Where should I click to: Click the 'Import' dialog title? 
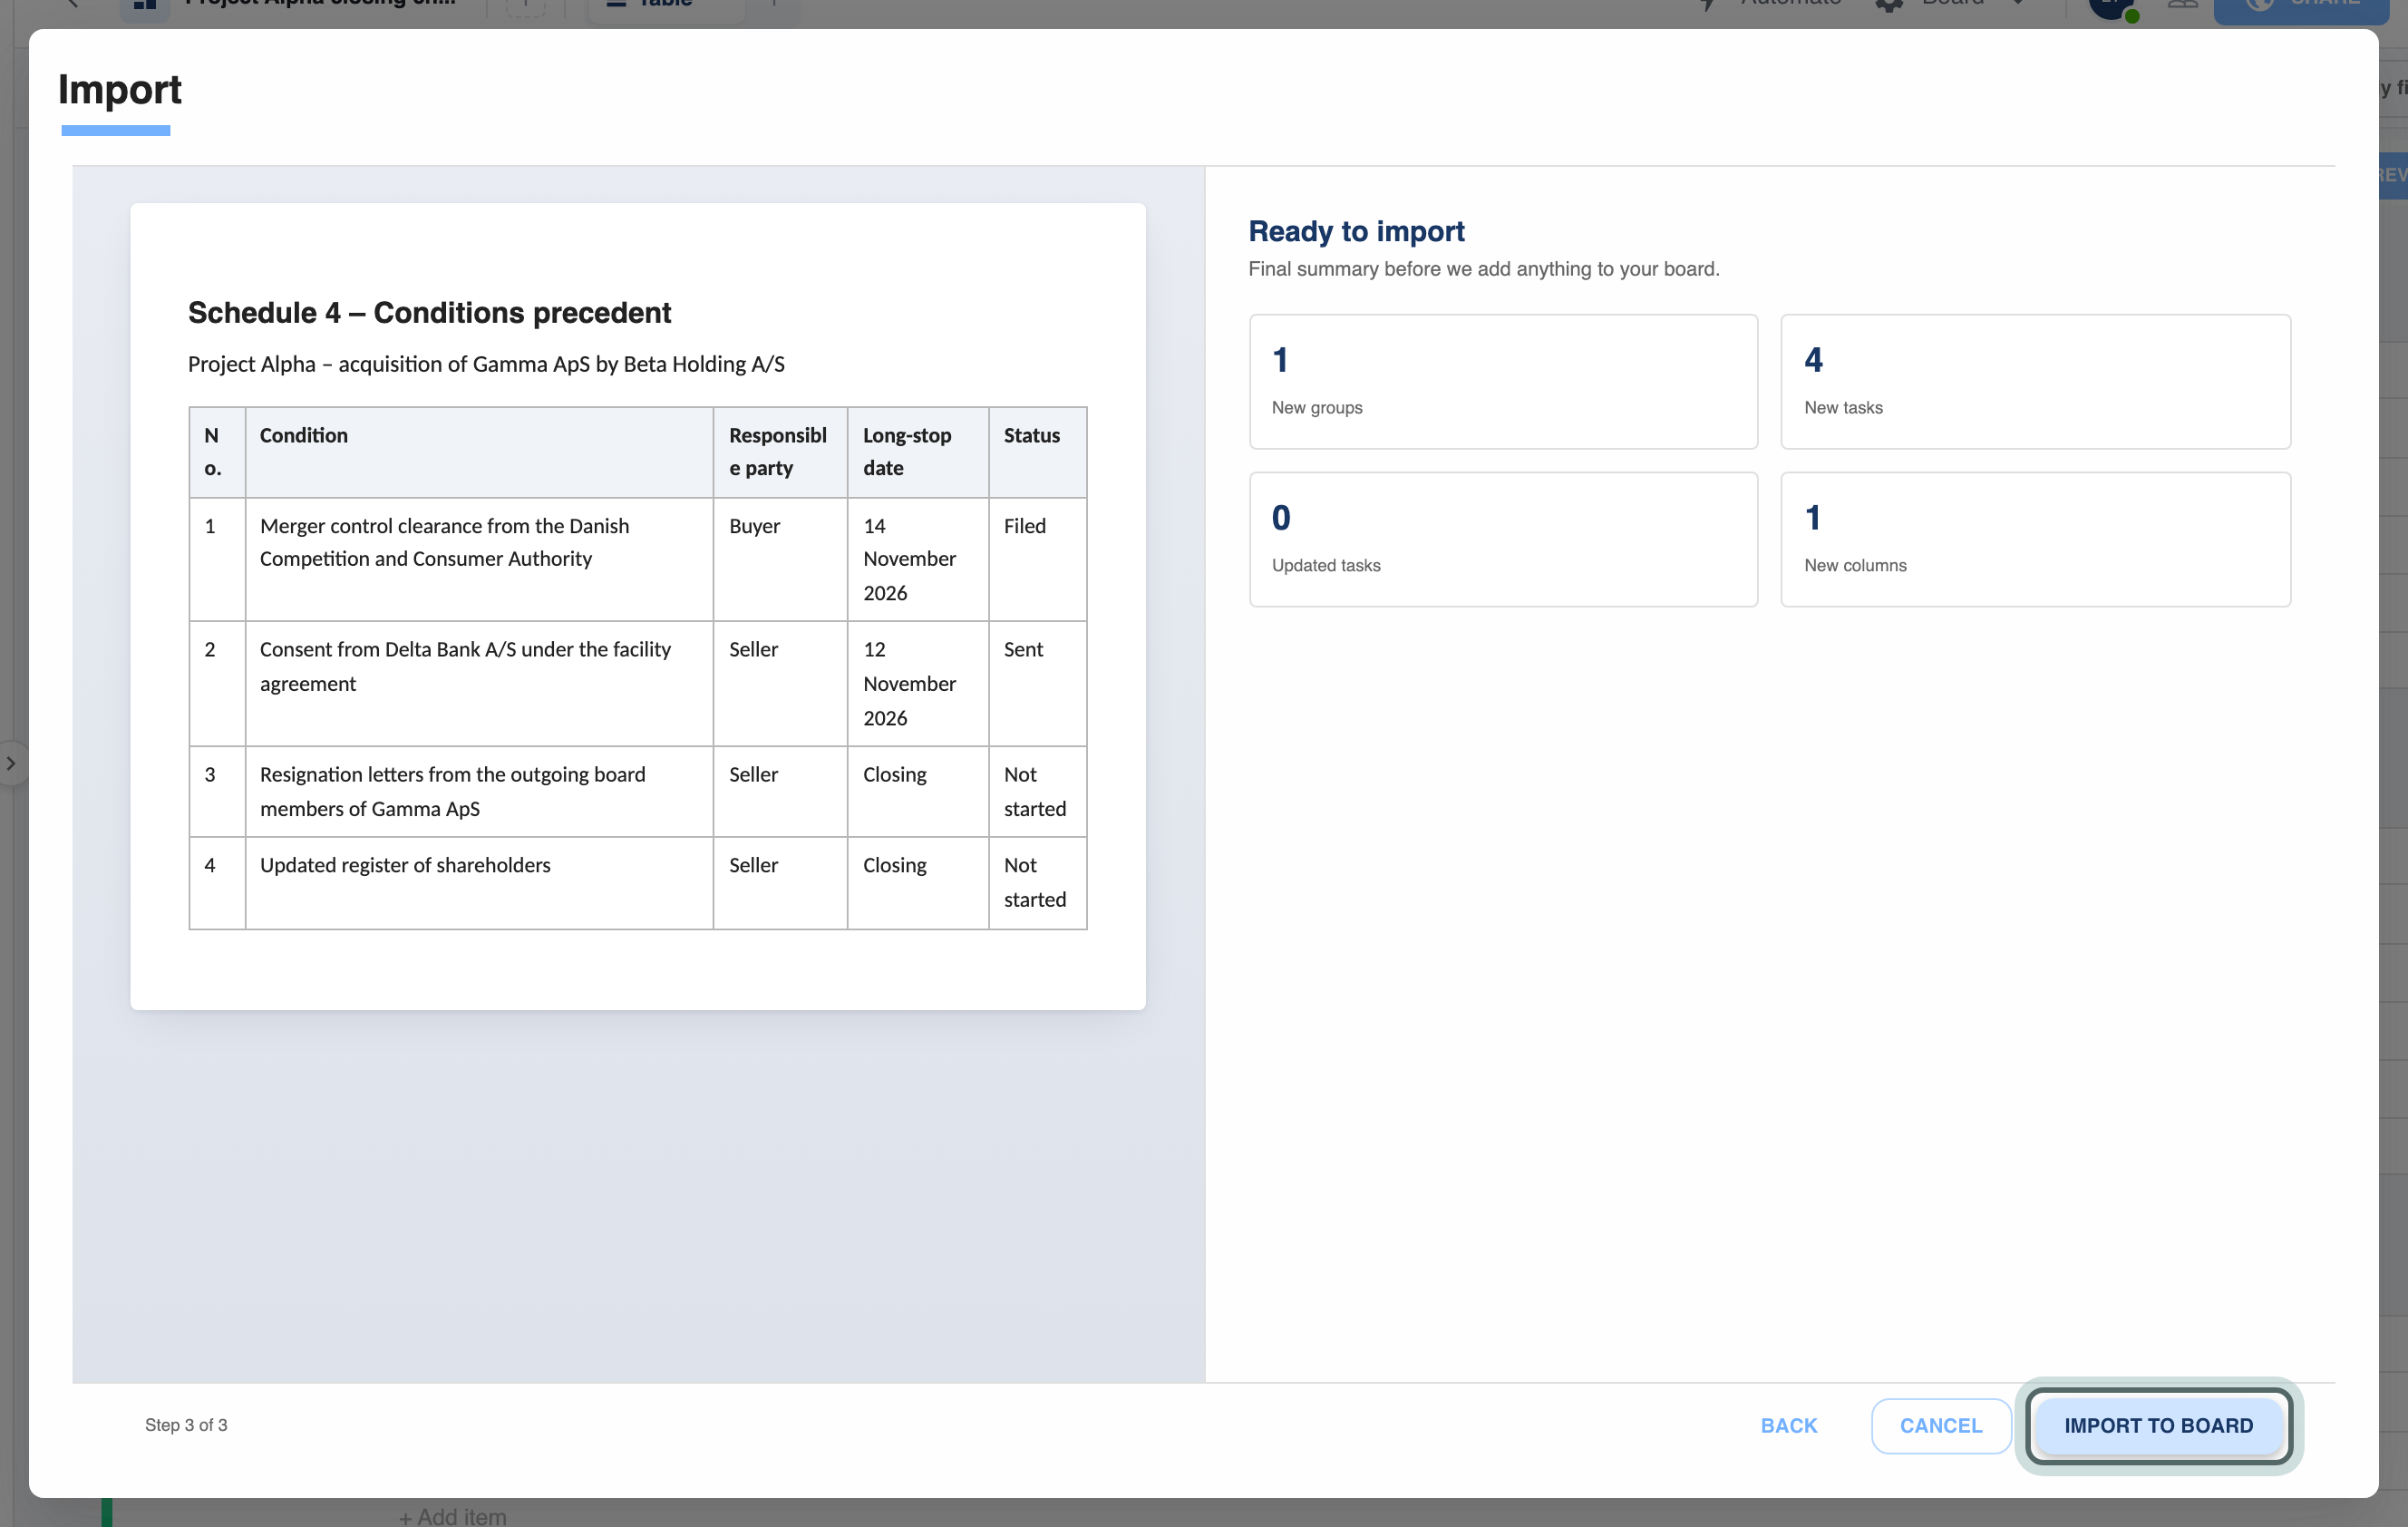click(120, 90)
